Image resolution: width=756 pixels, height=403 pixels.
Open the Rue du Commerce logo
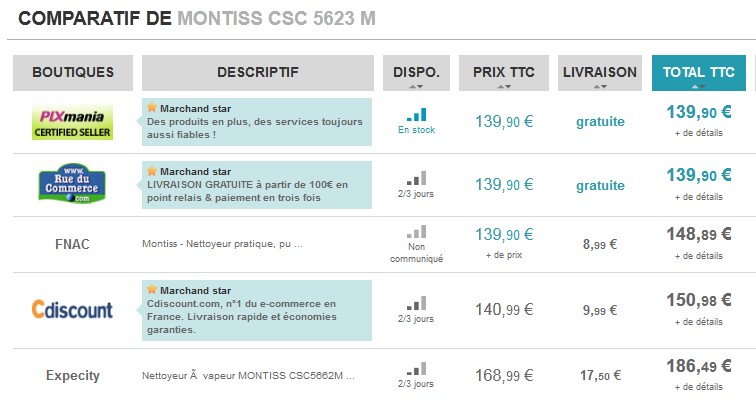72,183
